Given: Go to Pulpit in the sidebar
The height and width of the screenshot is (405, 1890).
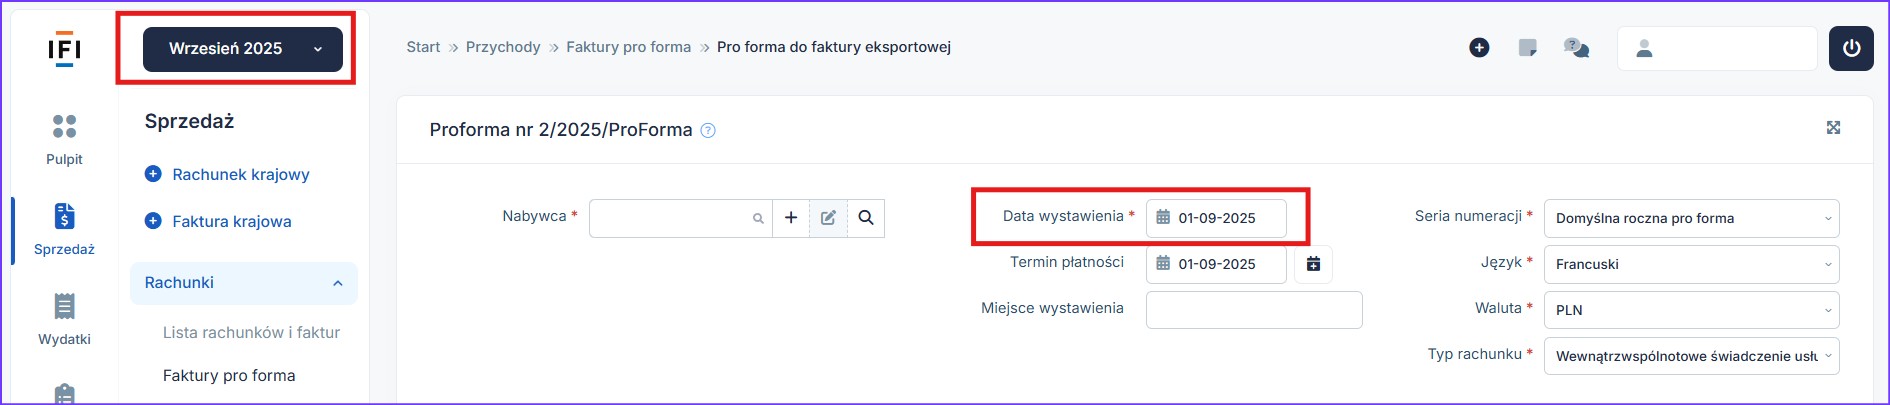Looking at the screenshot, I should (64, 139).
